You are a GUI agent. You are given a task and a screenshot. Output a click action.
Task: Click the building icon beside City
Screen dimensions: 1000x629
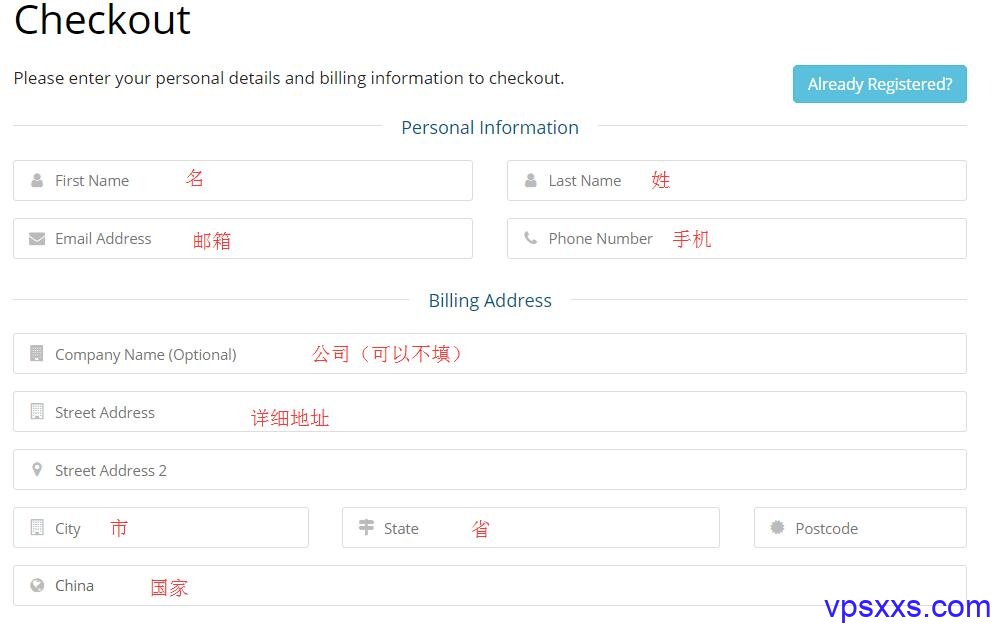point(37,528)
